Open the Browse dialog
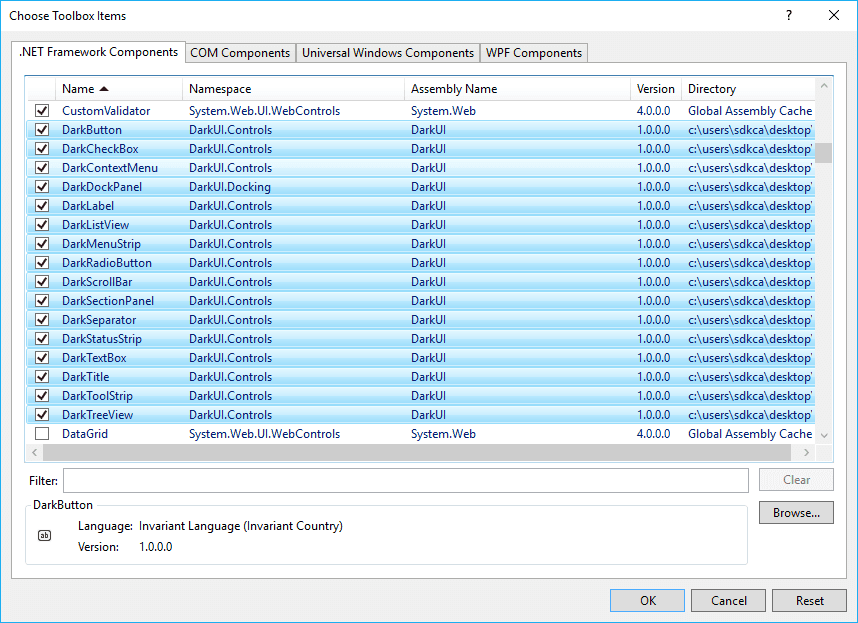 coord(796,512)
